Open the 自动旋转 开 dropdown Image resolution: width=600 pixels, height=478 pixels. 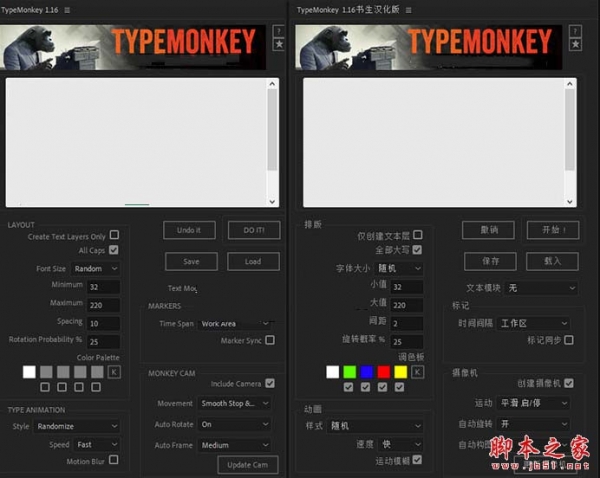tap(533, 424)
